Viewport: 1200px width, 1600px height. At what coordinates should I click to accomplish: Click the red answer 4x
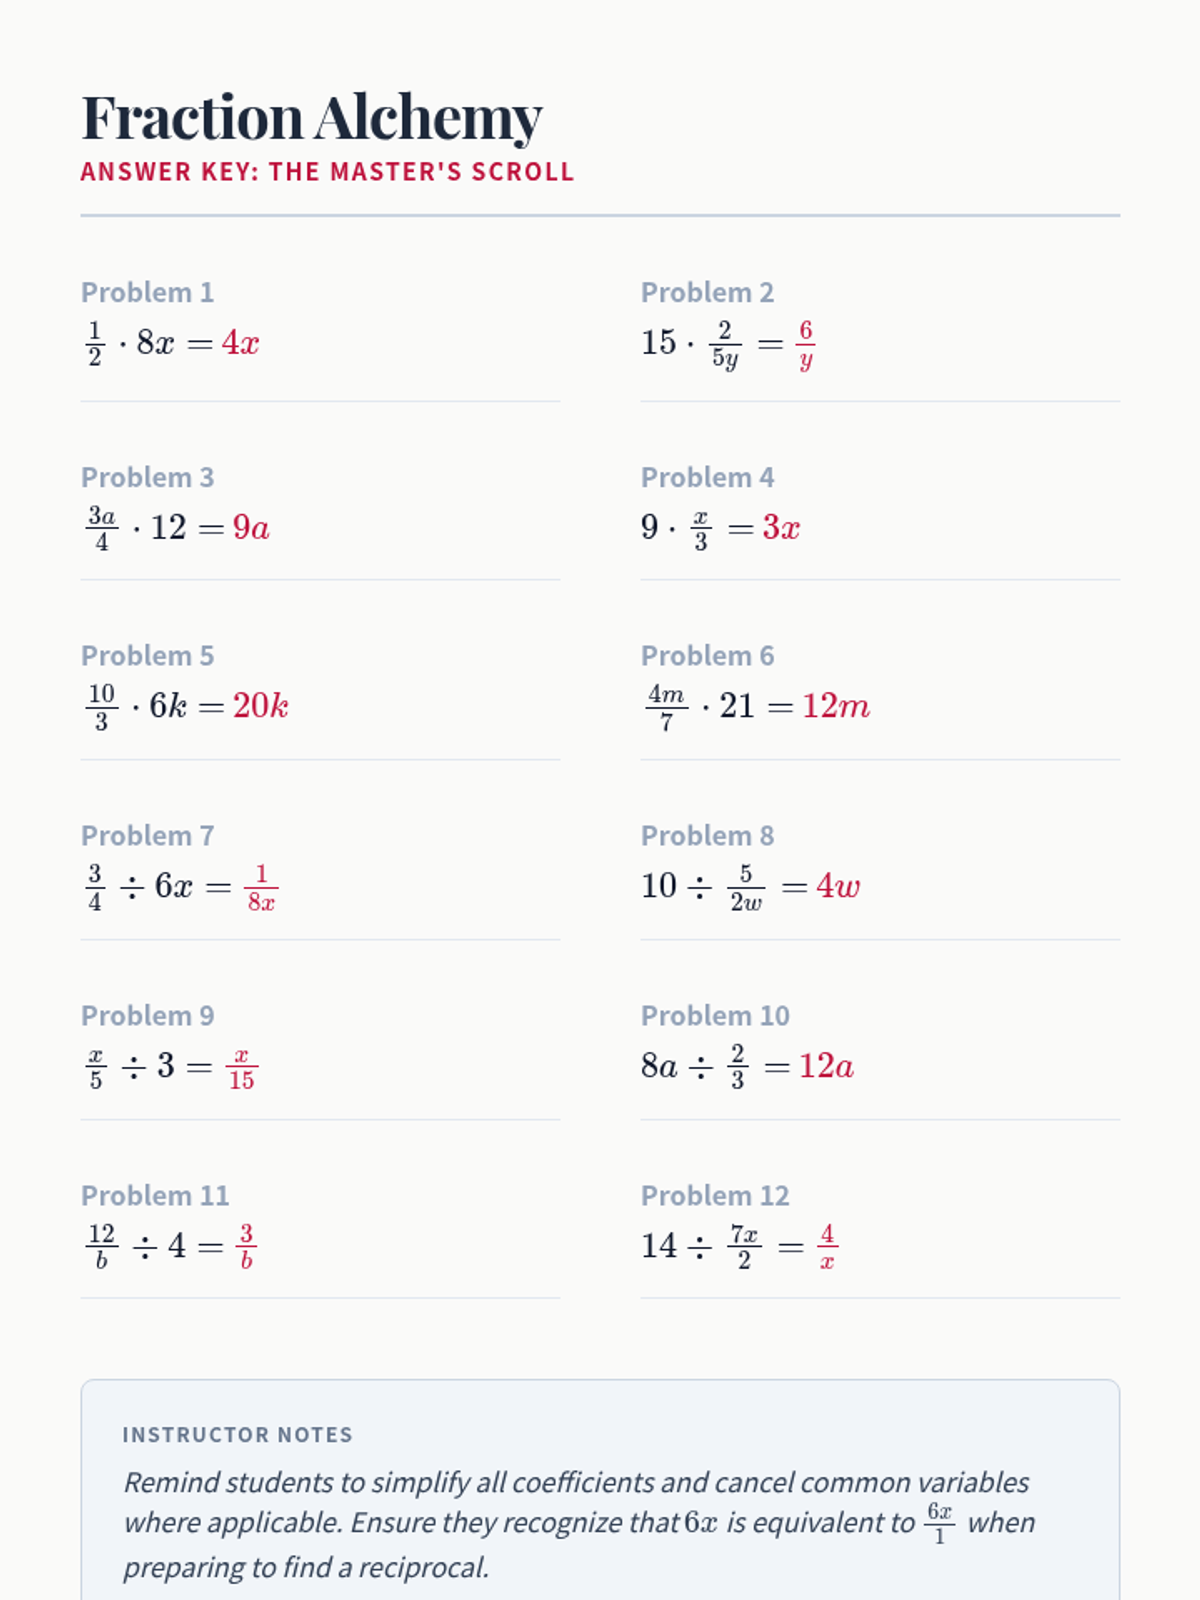click(x=240, y=343)
